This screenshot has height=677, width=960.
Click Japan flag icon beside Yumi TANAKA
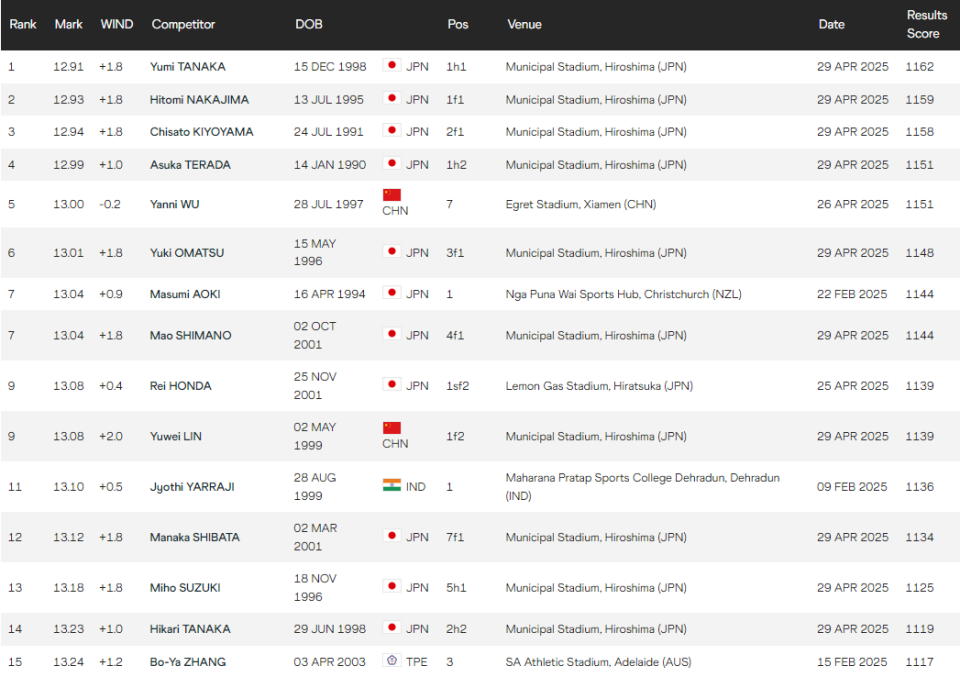392,67
